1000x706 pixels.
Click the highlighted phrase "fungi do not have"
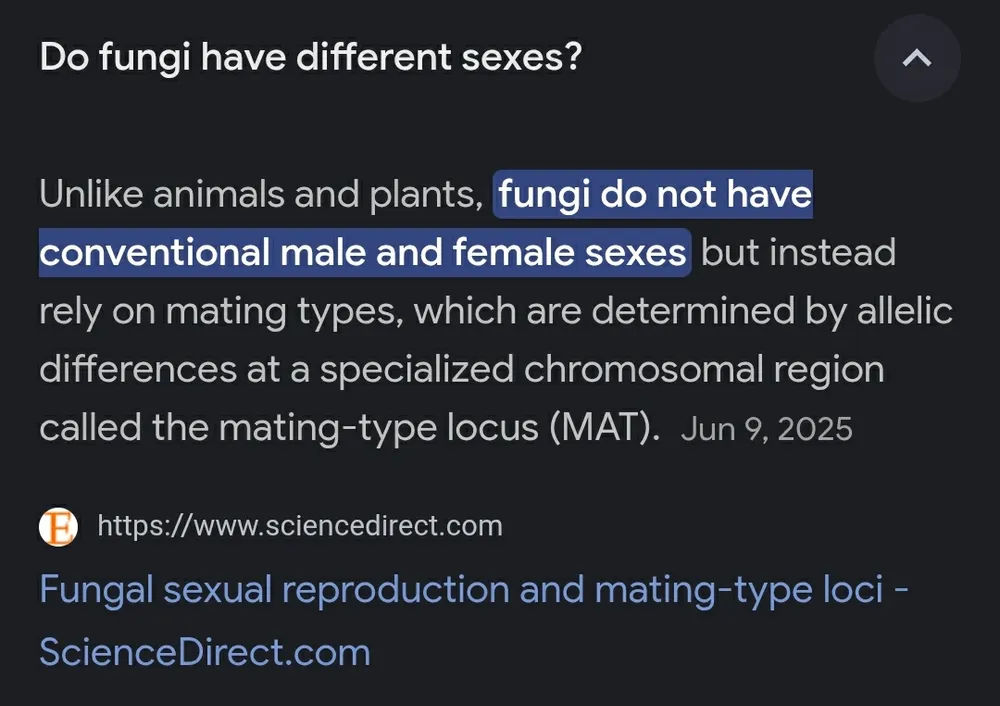coord(655,193)
